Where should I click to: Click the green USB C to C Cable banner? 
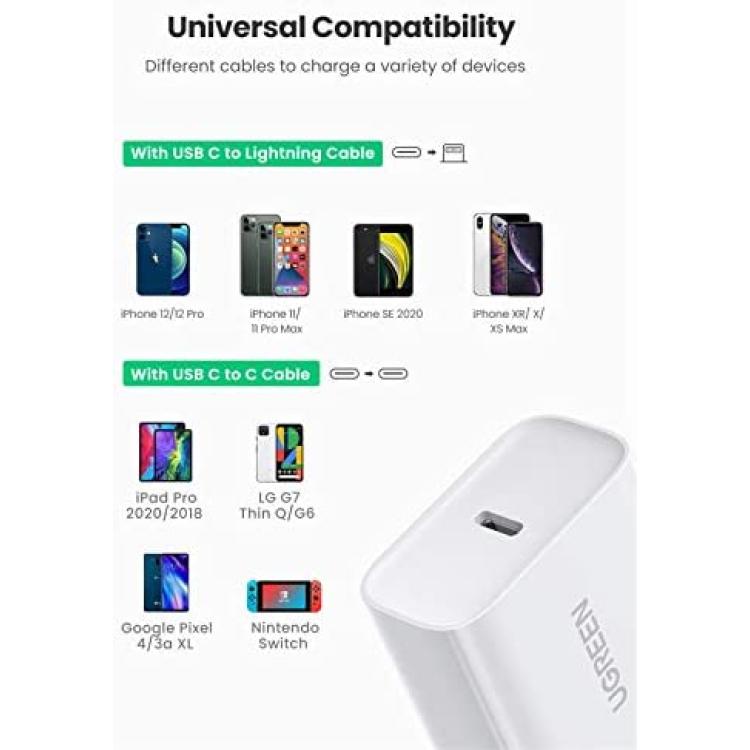[x=221, y=374]
